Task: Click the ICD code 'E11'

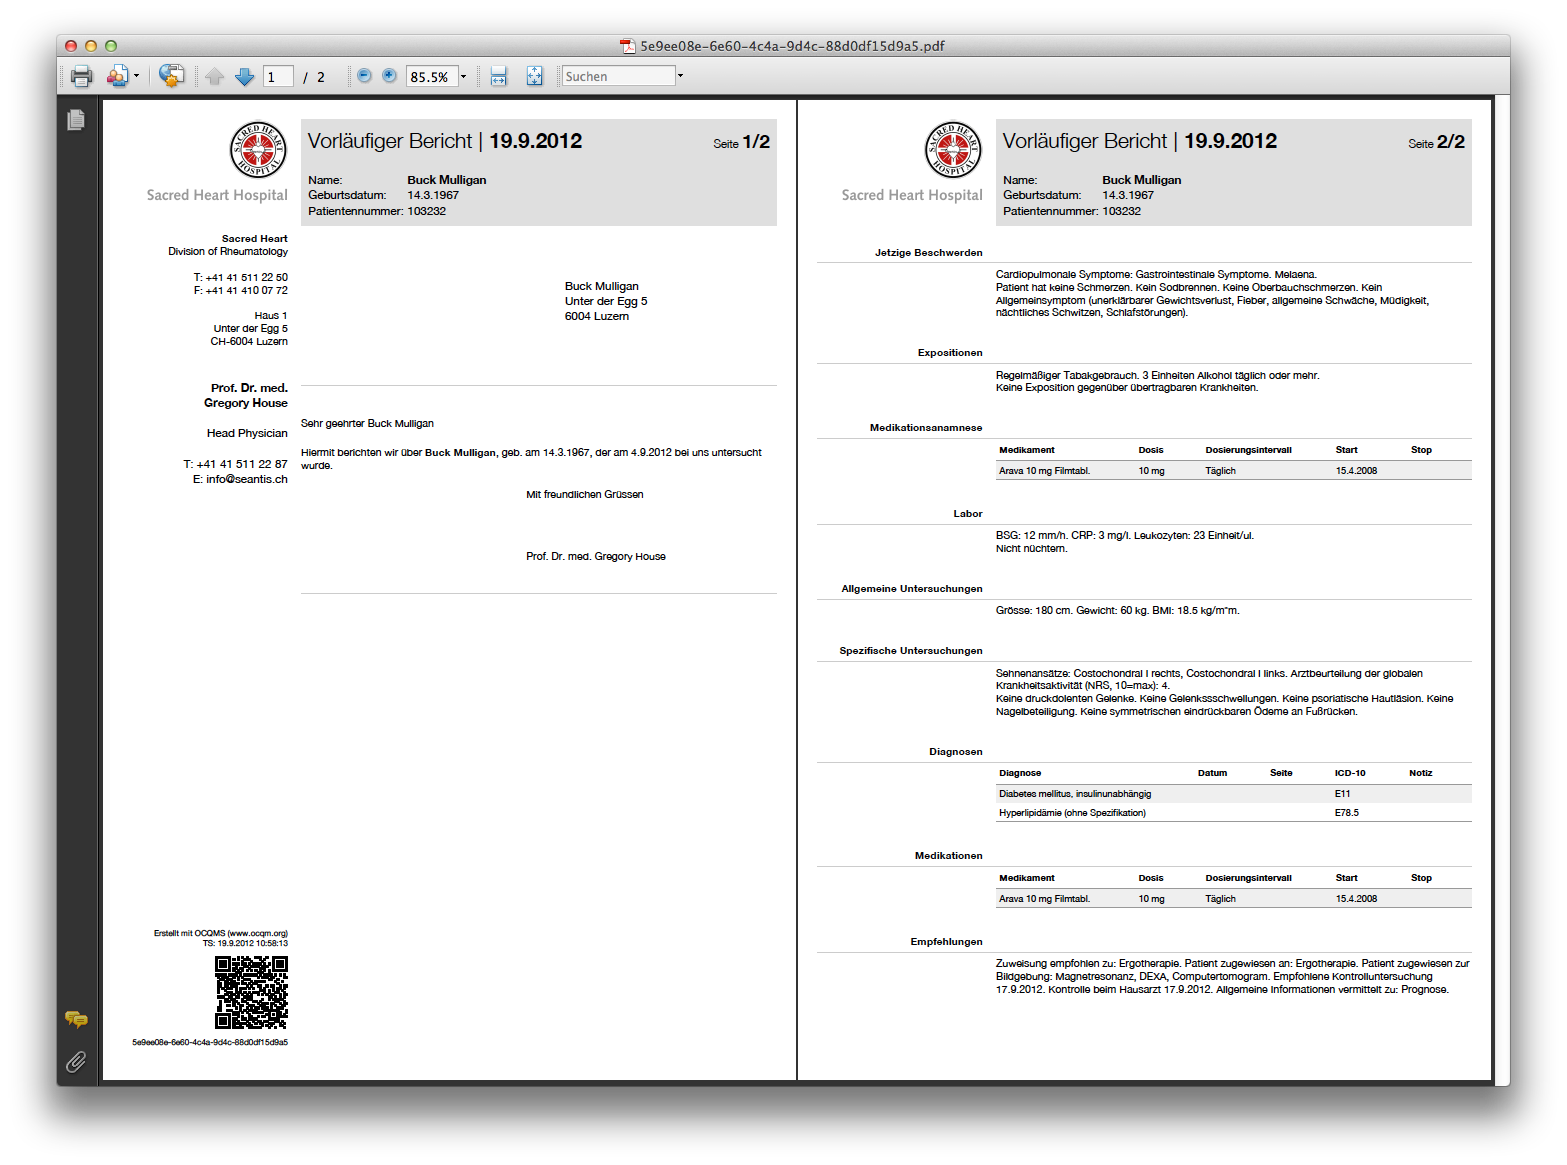Action: click(x=1342, y=794)
